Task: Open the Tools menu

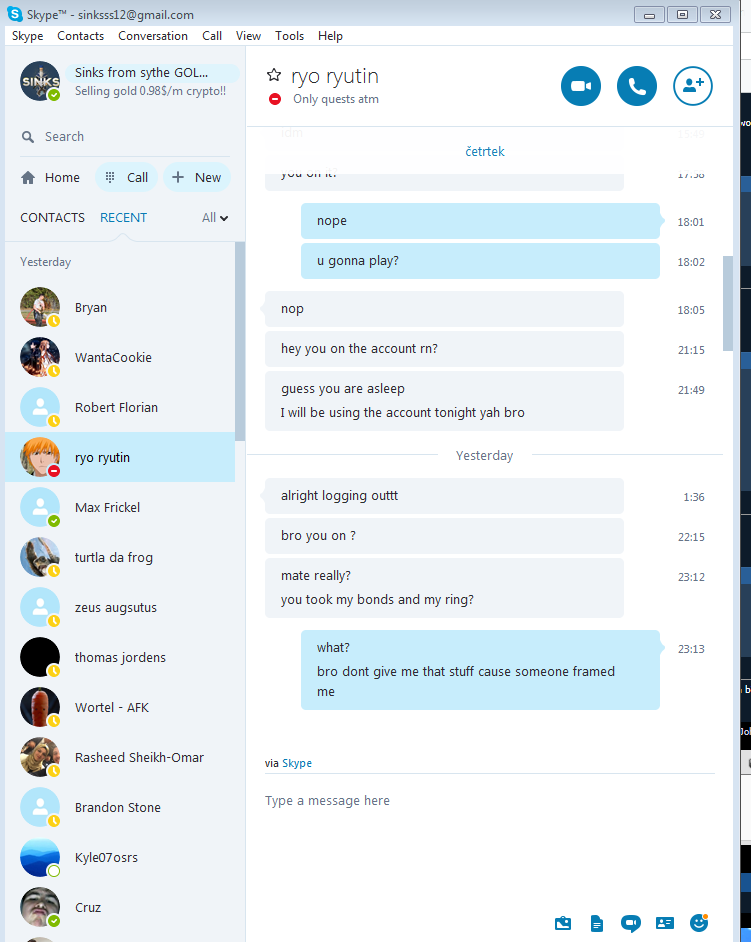Action: [x=289, y=35]
